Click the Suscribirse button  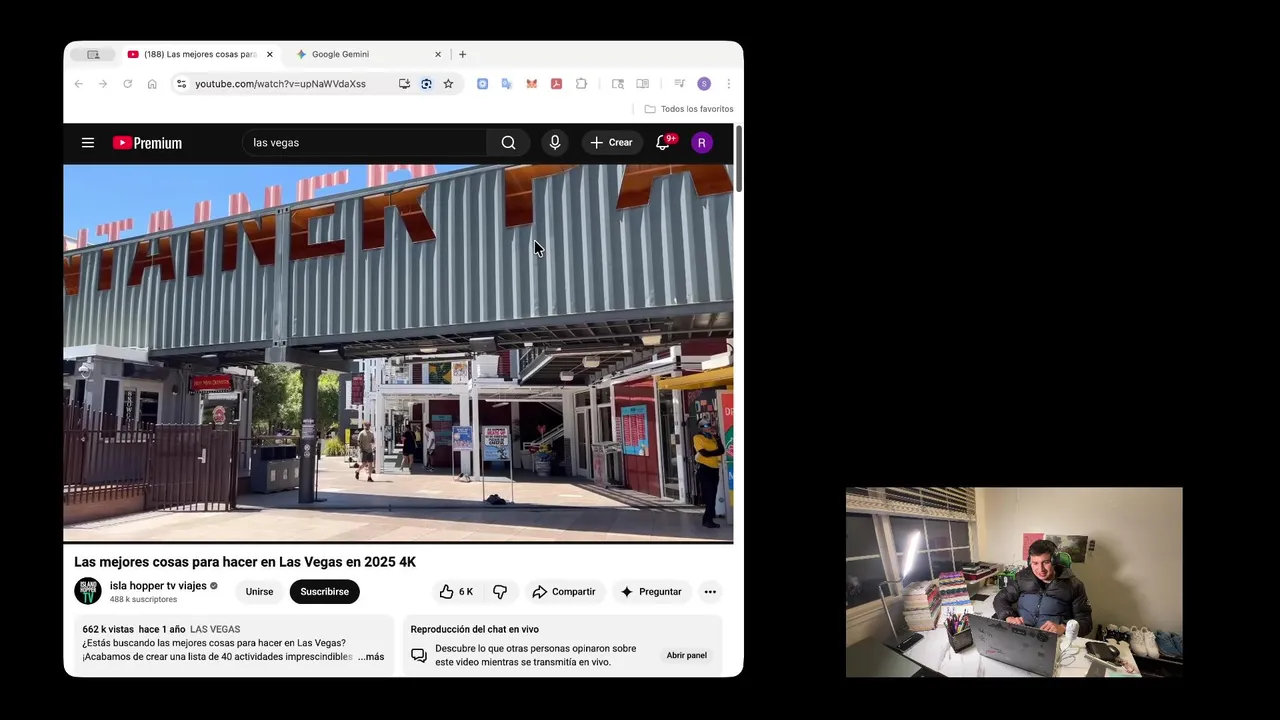point(325,592)
